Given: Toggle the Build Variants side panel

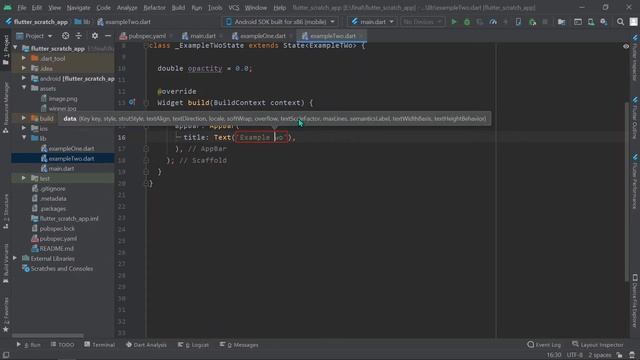Looking at the screenshot, I should 6,264.
